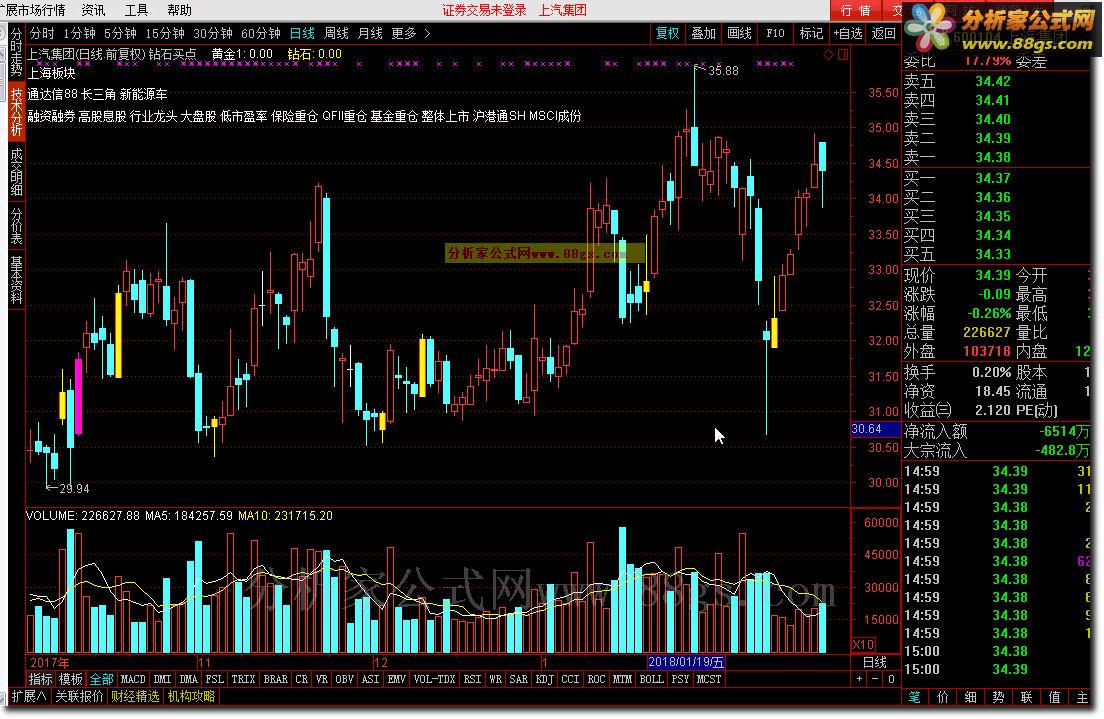The width and height of the screenshot is (1104, 719).
Task: Click the 2018/01/19 date marker on the timeline
Action: click(686, 662)
